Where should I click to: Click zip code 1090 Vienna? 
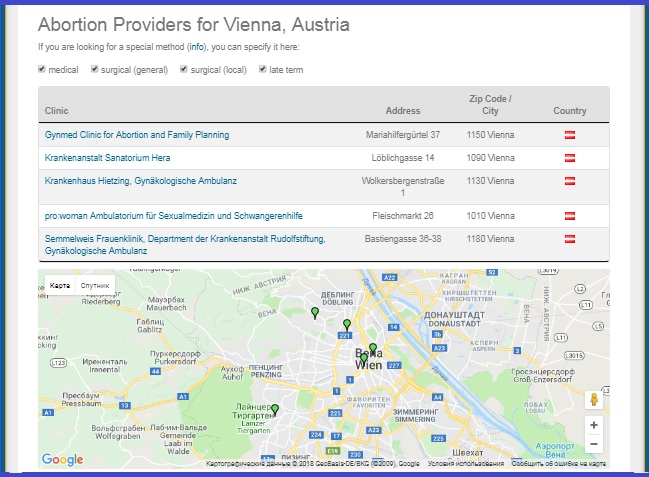click(x=490, y=158)
